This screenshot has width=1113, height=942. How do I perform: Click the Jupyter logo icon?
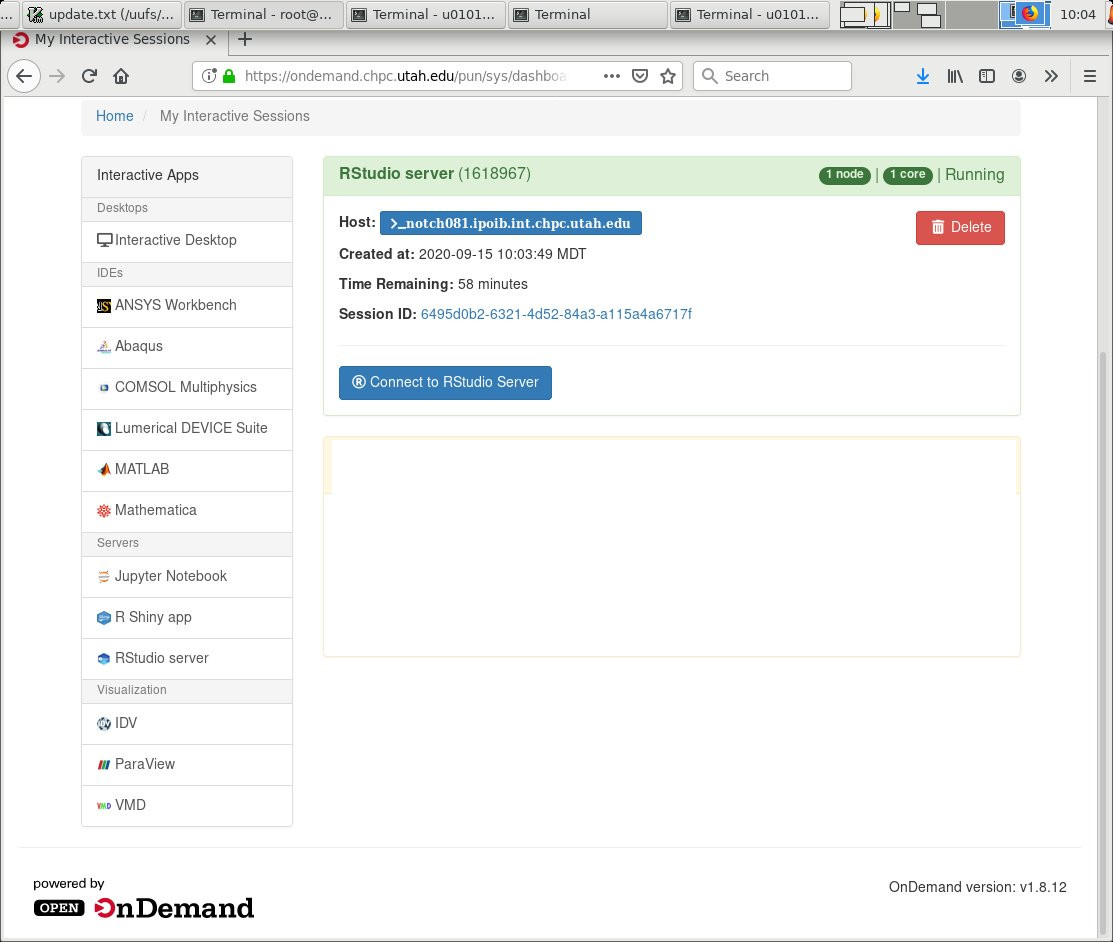pos(104,576)
